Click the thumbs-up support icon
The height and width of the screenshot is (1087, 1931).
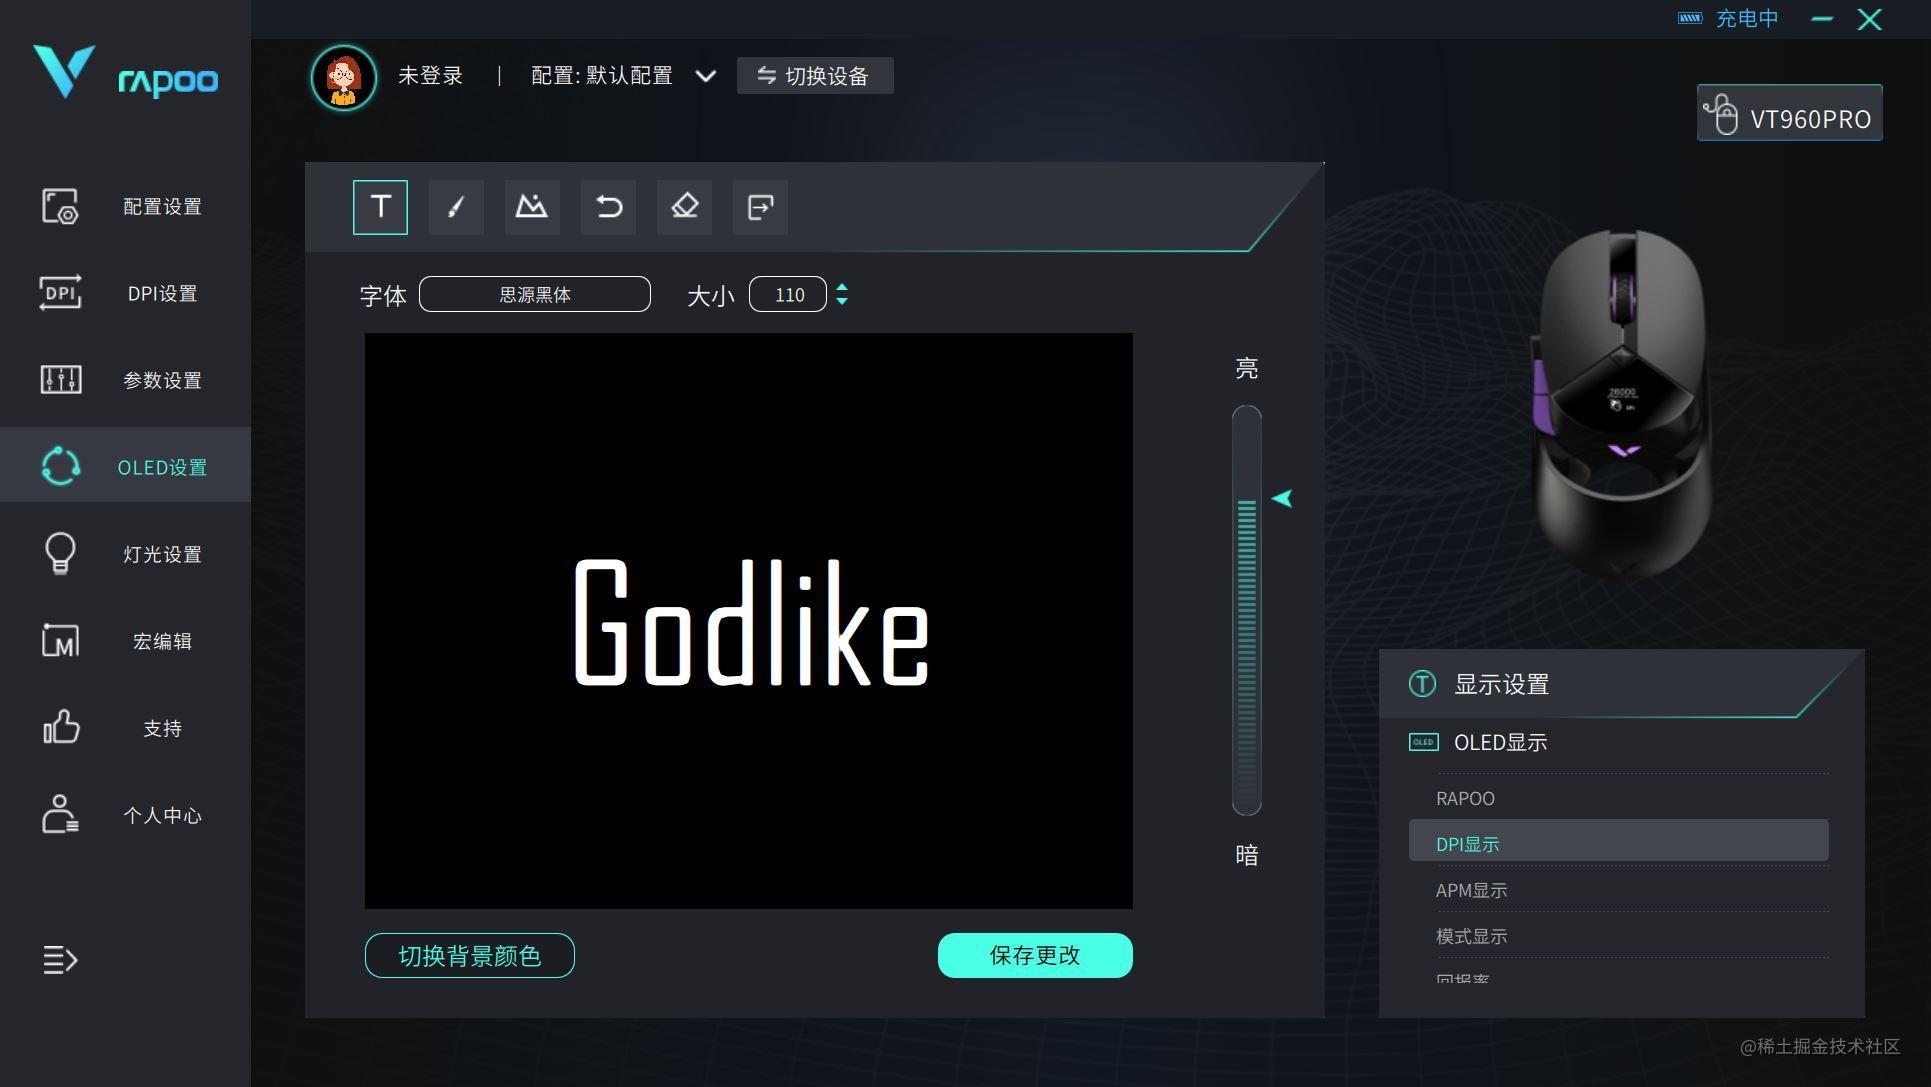pos(60,727)
